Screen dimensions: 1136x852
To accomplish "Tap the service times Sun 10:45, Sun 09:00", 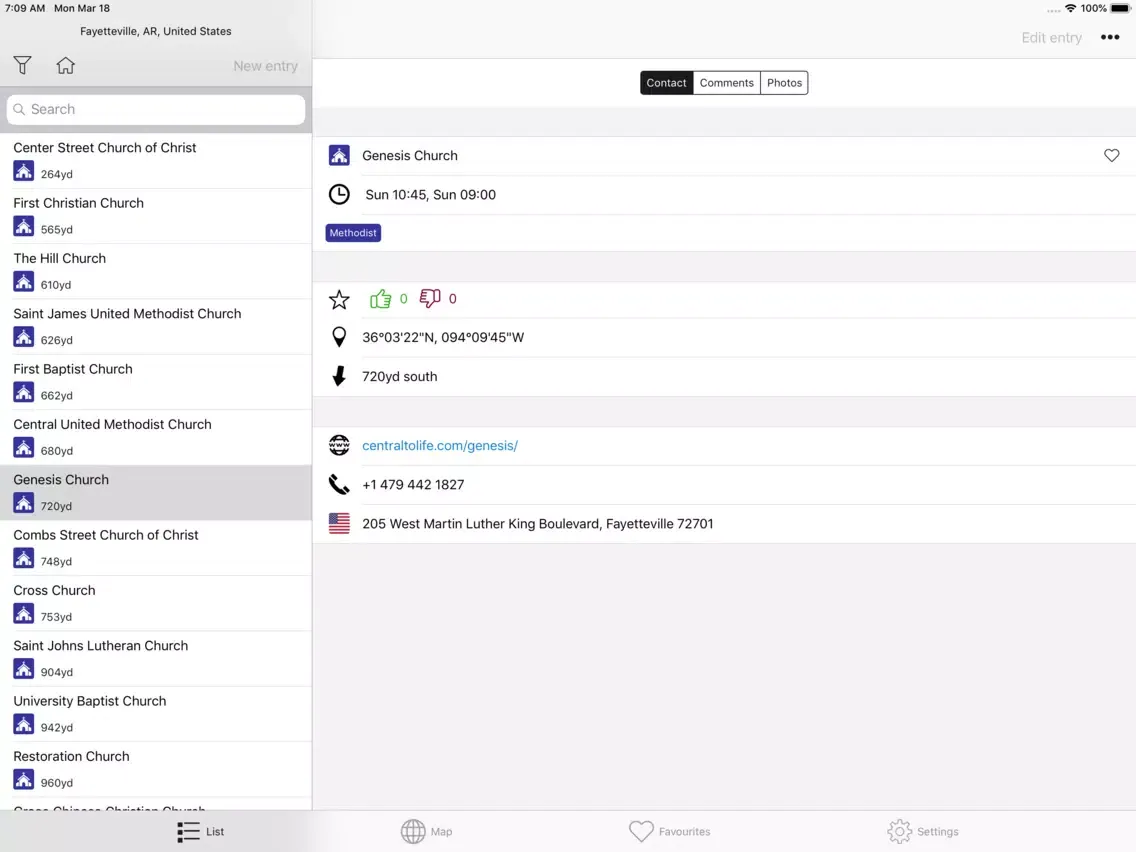I will [x=430, y=195].
